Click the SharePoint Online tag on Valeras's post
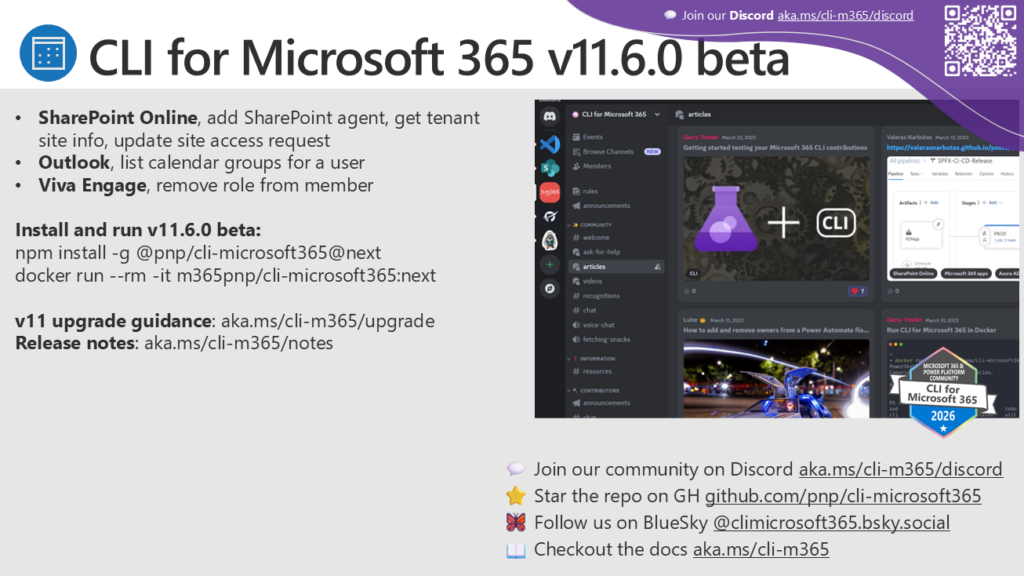The image size is (1024, 576). pos(913,274)
